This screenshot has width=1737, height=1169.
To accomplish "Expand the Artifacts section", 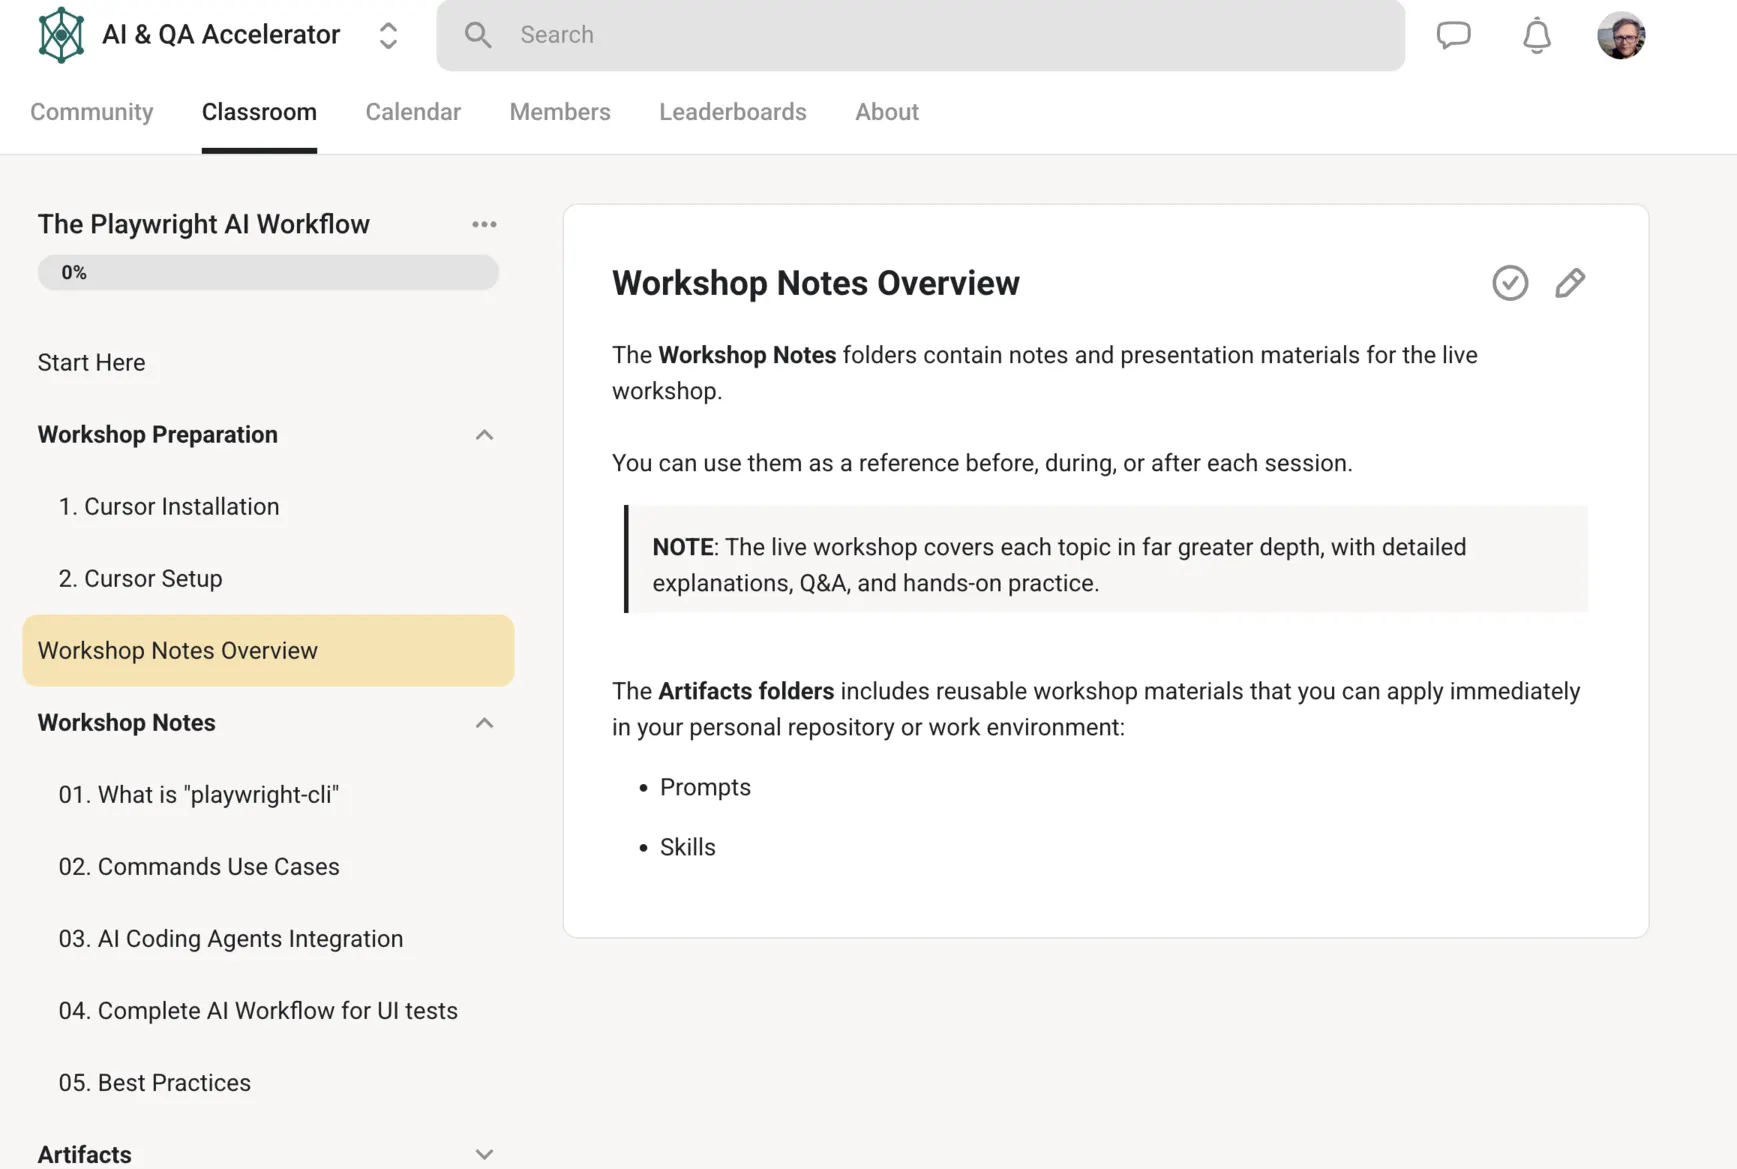I will click(x=484, y=1154).
